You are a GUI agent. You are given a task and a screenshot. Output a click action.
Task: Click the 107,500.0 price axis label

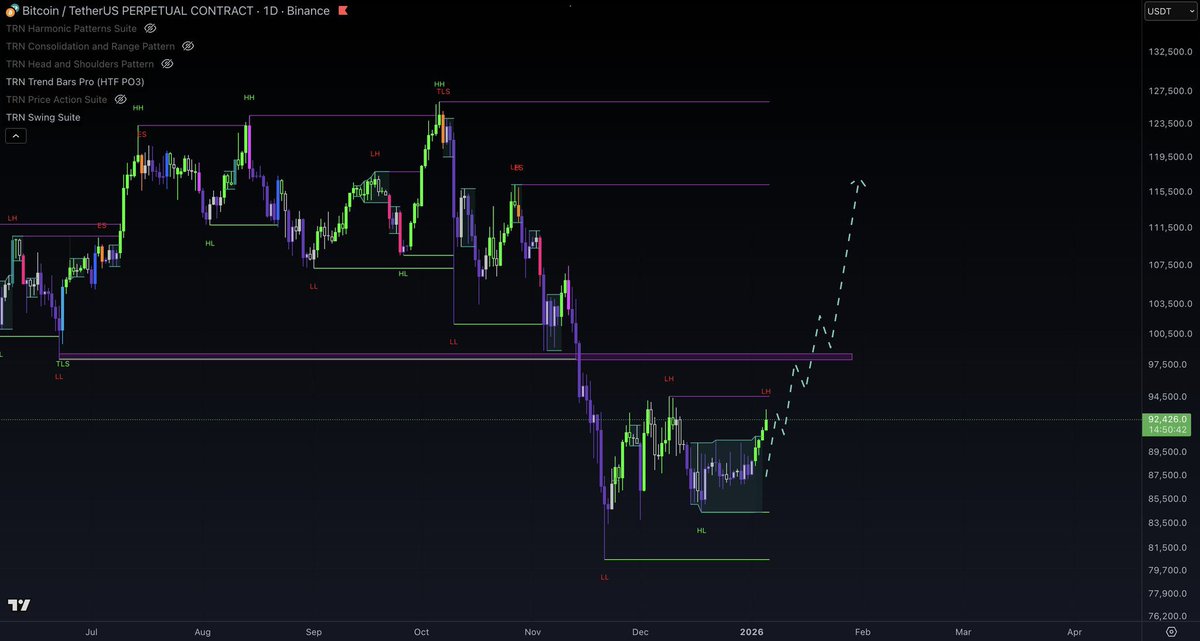point(1168,265)
